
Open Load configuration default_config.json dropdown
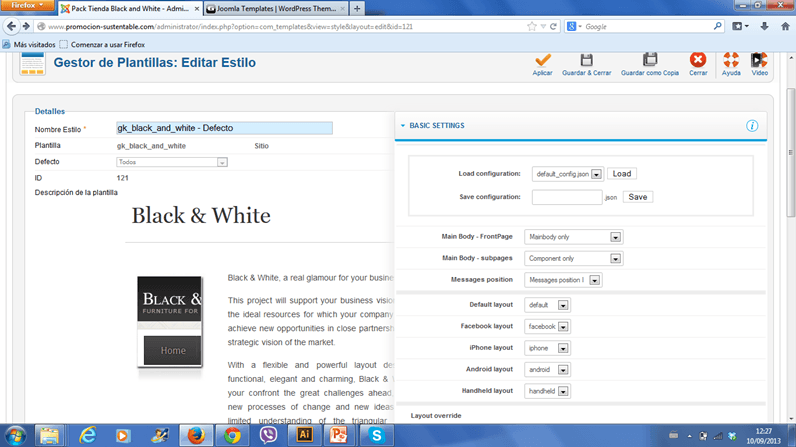[567, 174]
